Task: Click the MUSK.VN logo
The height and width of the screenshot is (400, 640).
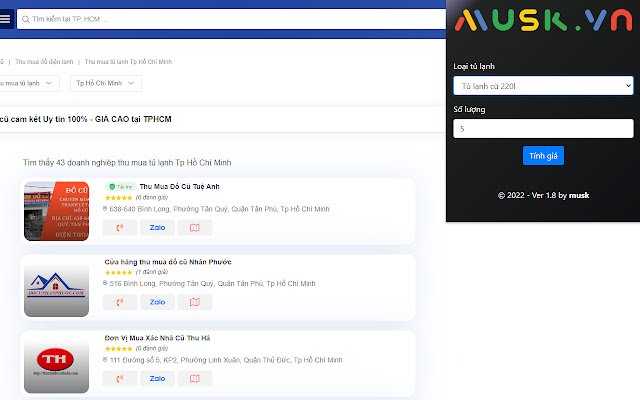Action: [x=543, y=20]
